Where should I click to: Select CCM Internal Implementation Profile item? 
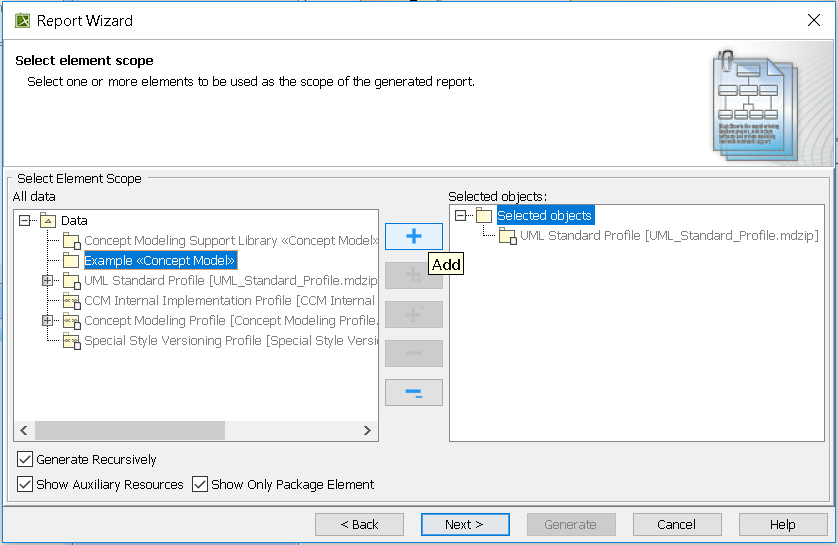(x=229, y=301)
